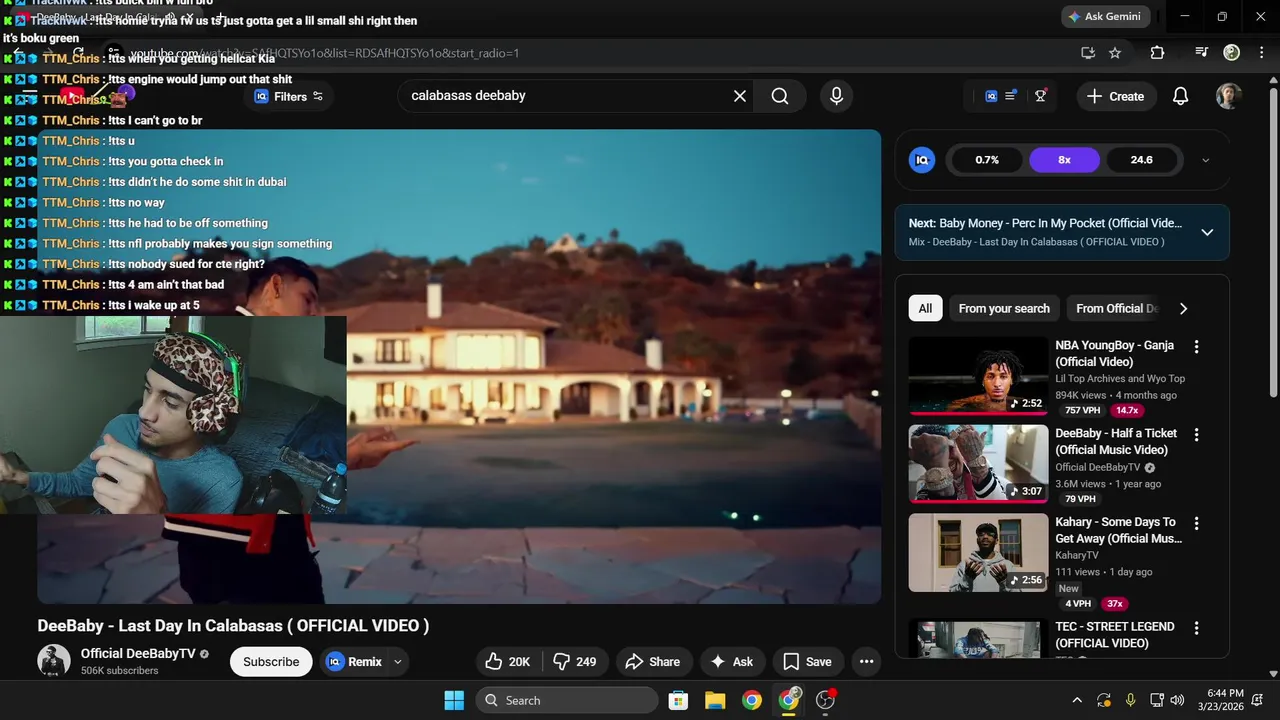Open Kahary - Some Days To Get Away title
Viewport: 1280px width, 720px height.
[1118, 530]
